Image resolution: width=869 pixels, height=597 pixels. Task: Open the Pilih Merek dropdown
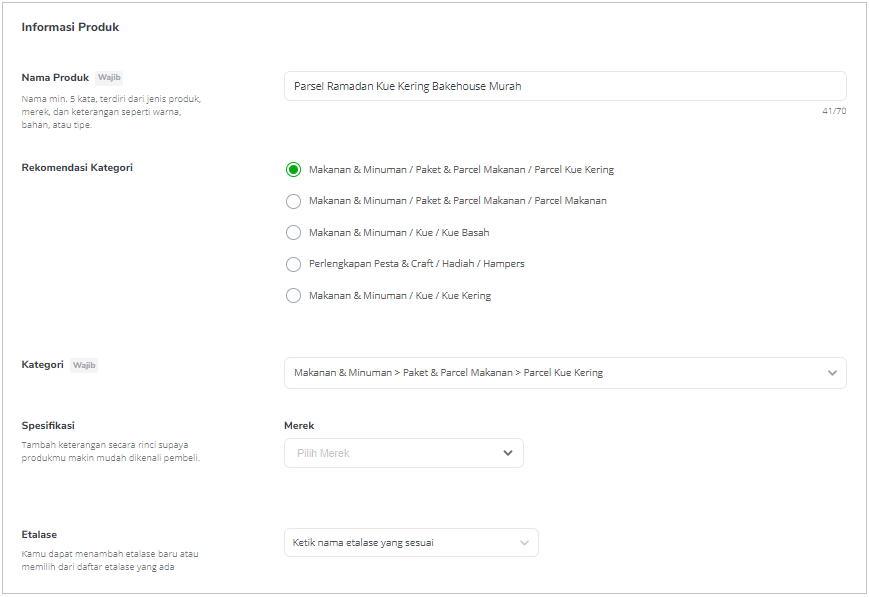(x=403, y=453)
